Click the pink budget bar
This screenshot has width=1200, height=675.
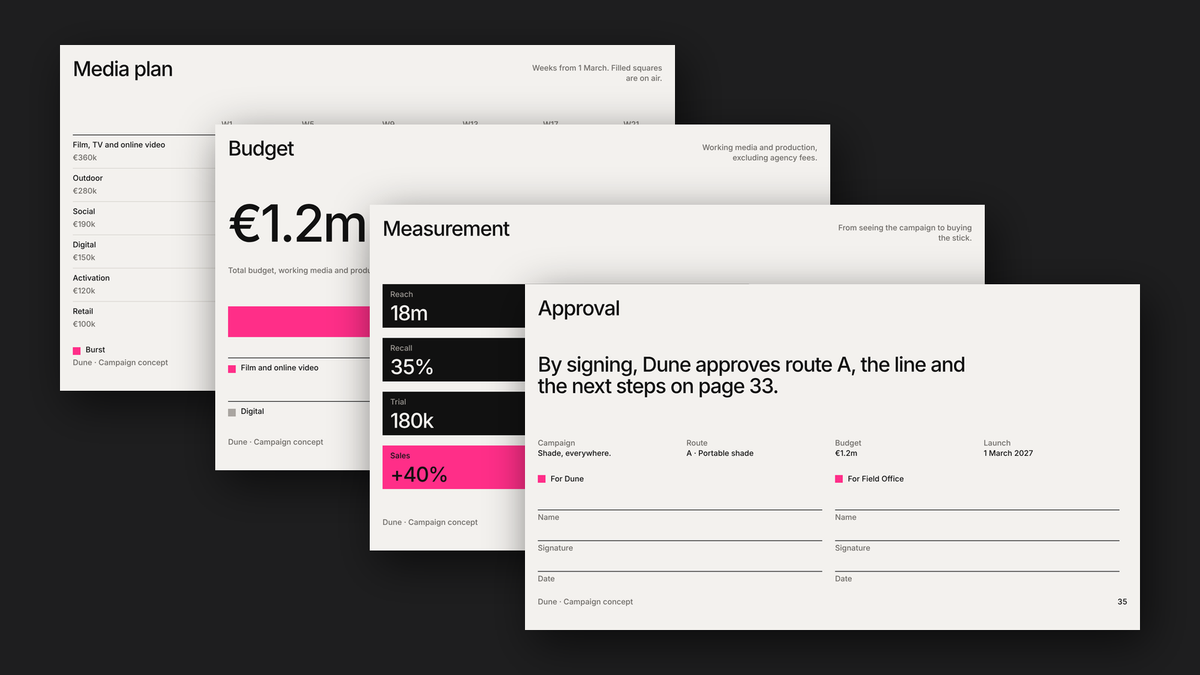point(299,321)
